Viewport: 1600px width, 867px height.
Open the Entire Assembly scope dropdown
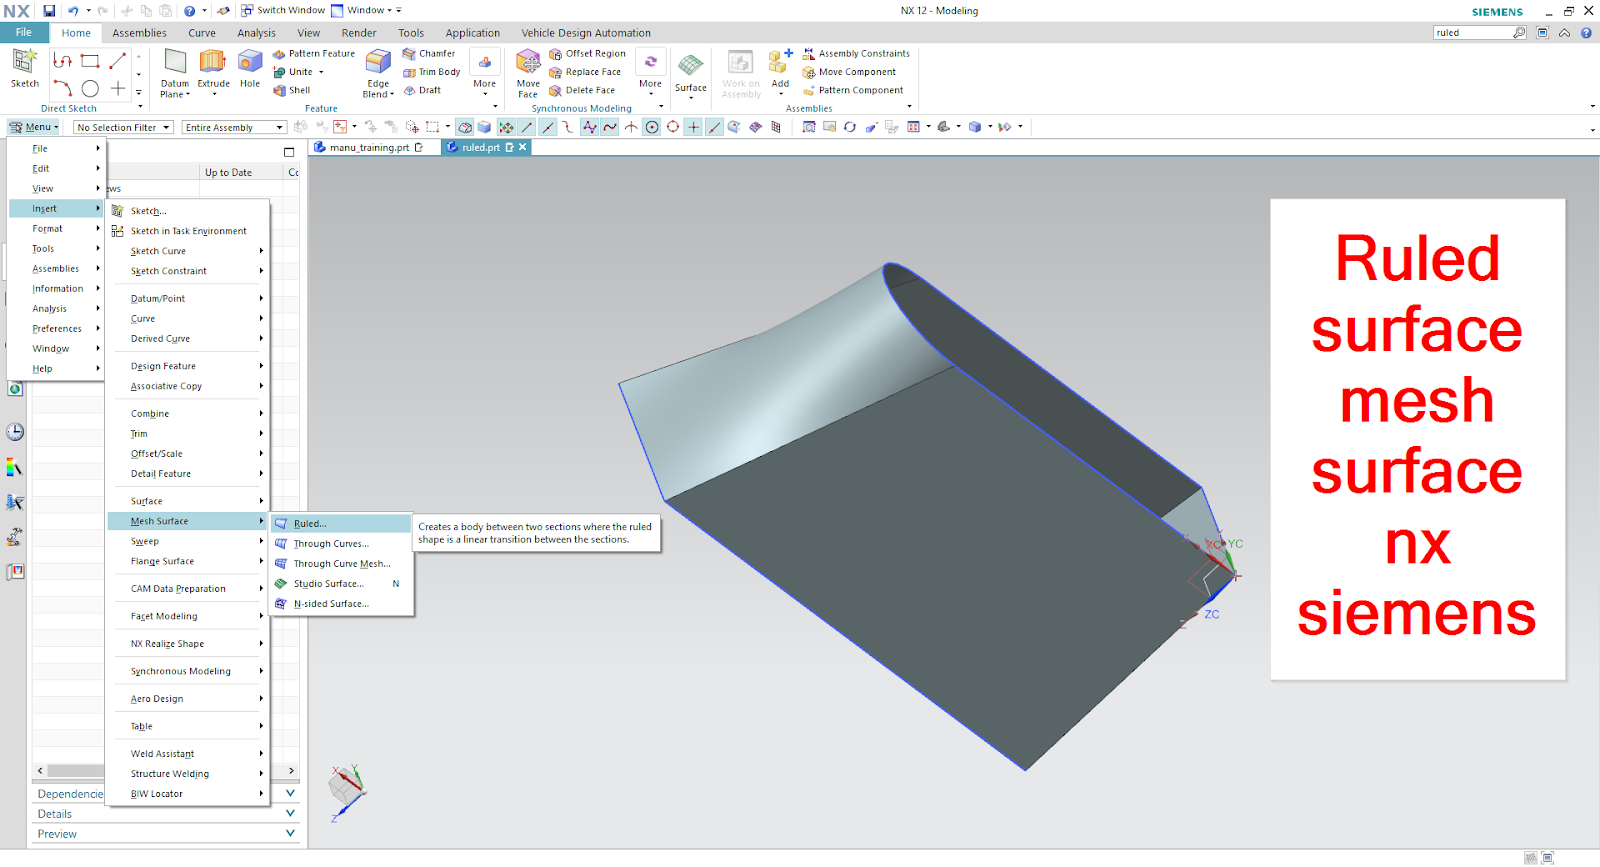pyautogui.click(x=234, y=127)
